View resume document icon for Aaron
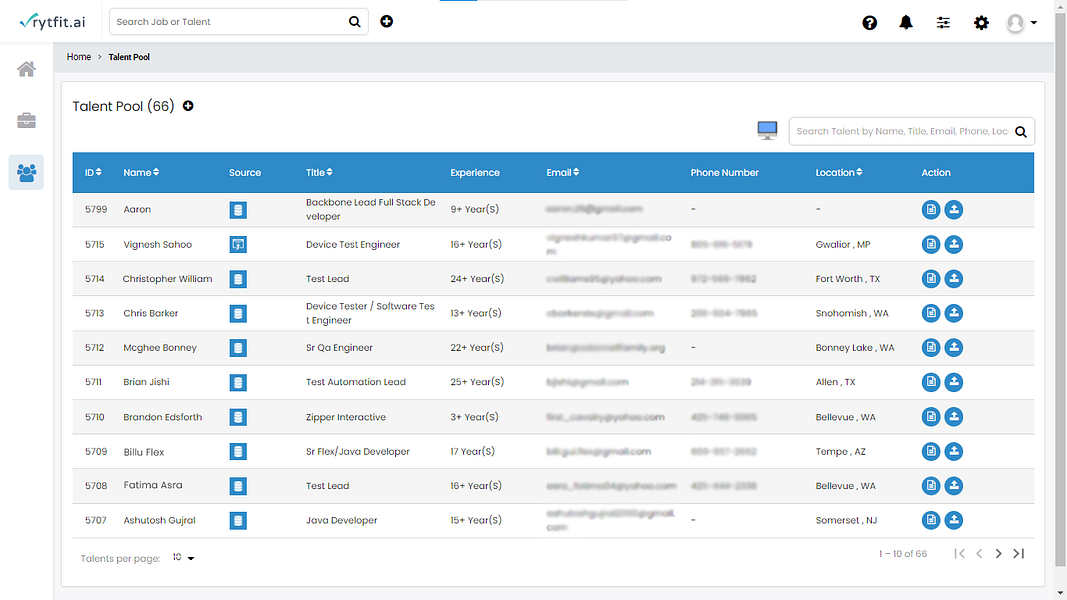Image resolution: width=1067 pixels, height=600 pixels. pyautogui.click(x=931, y=210)
